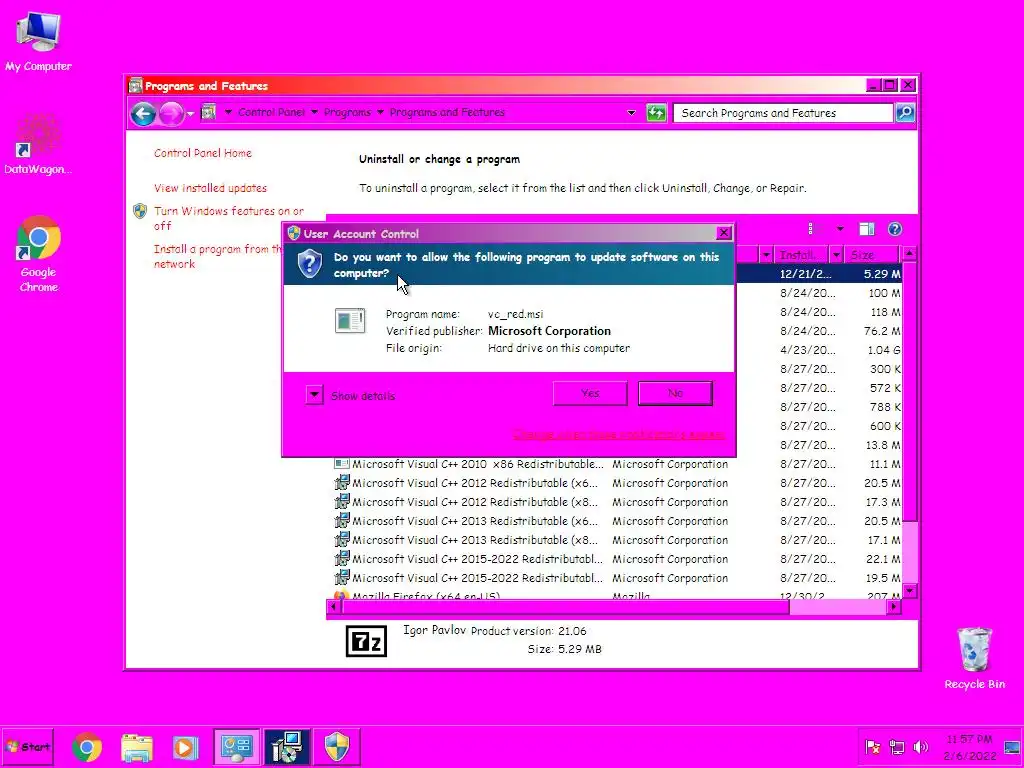Open Install a program from the network
Image resolution: width=1024 pixels, height=768 pixels.
[218, 256]
